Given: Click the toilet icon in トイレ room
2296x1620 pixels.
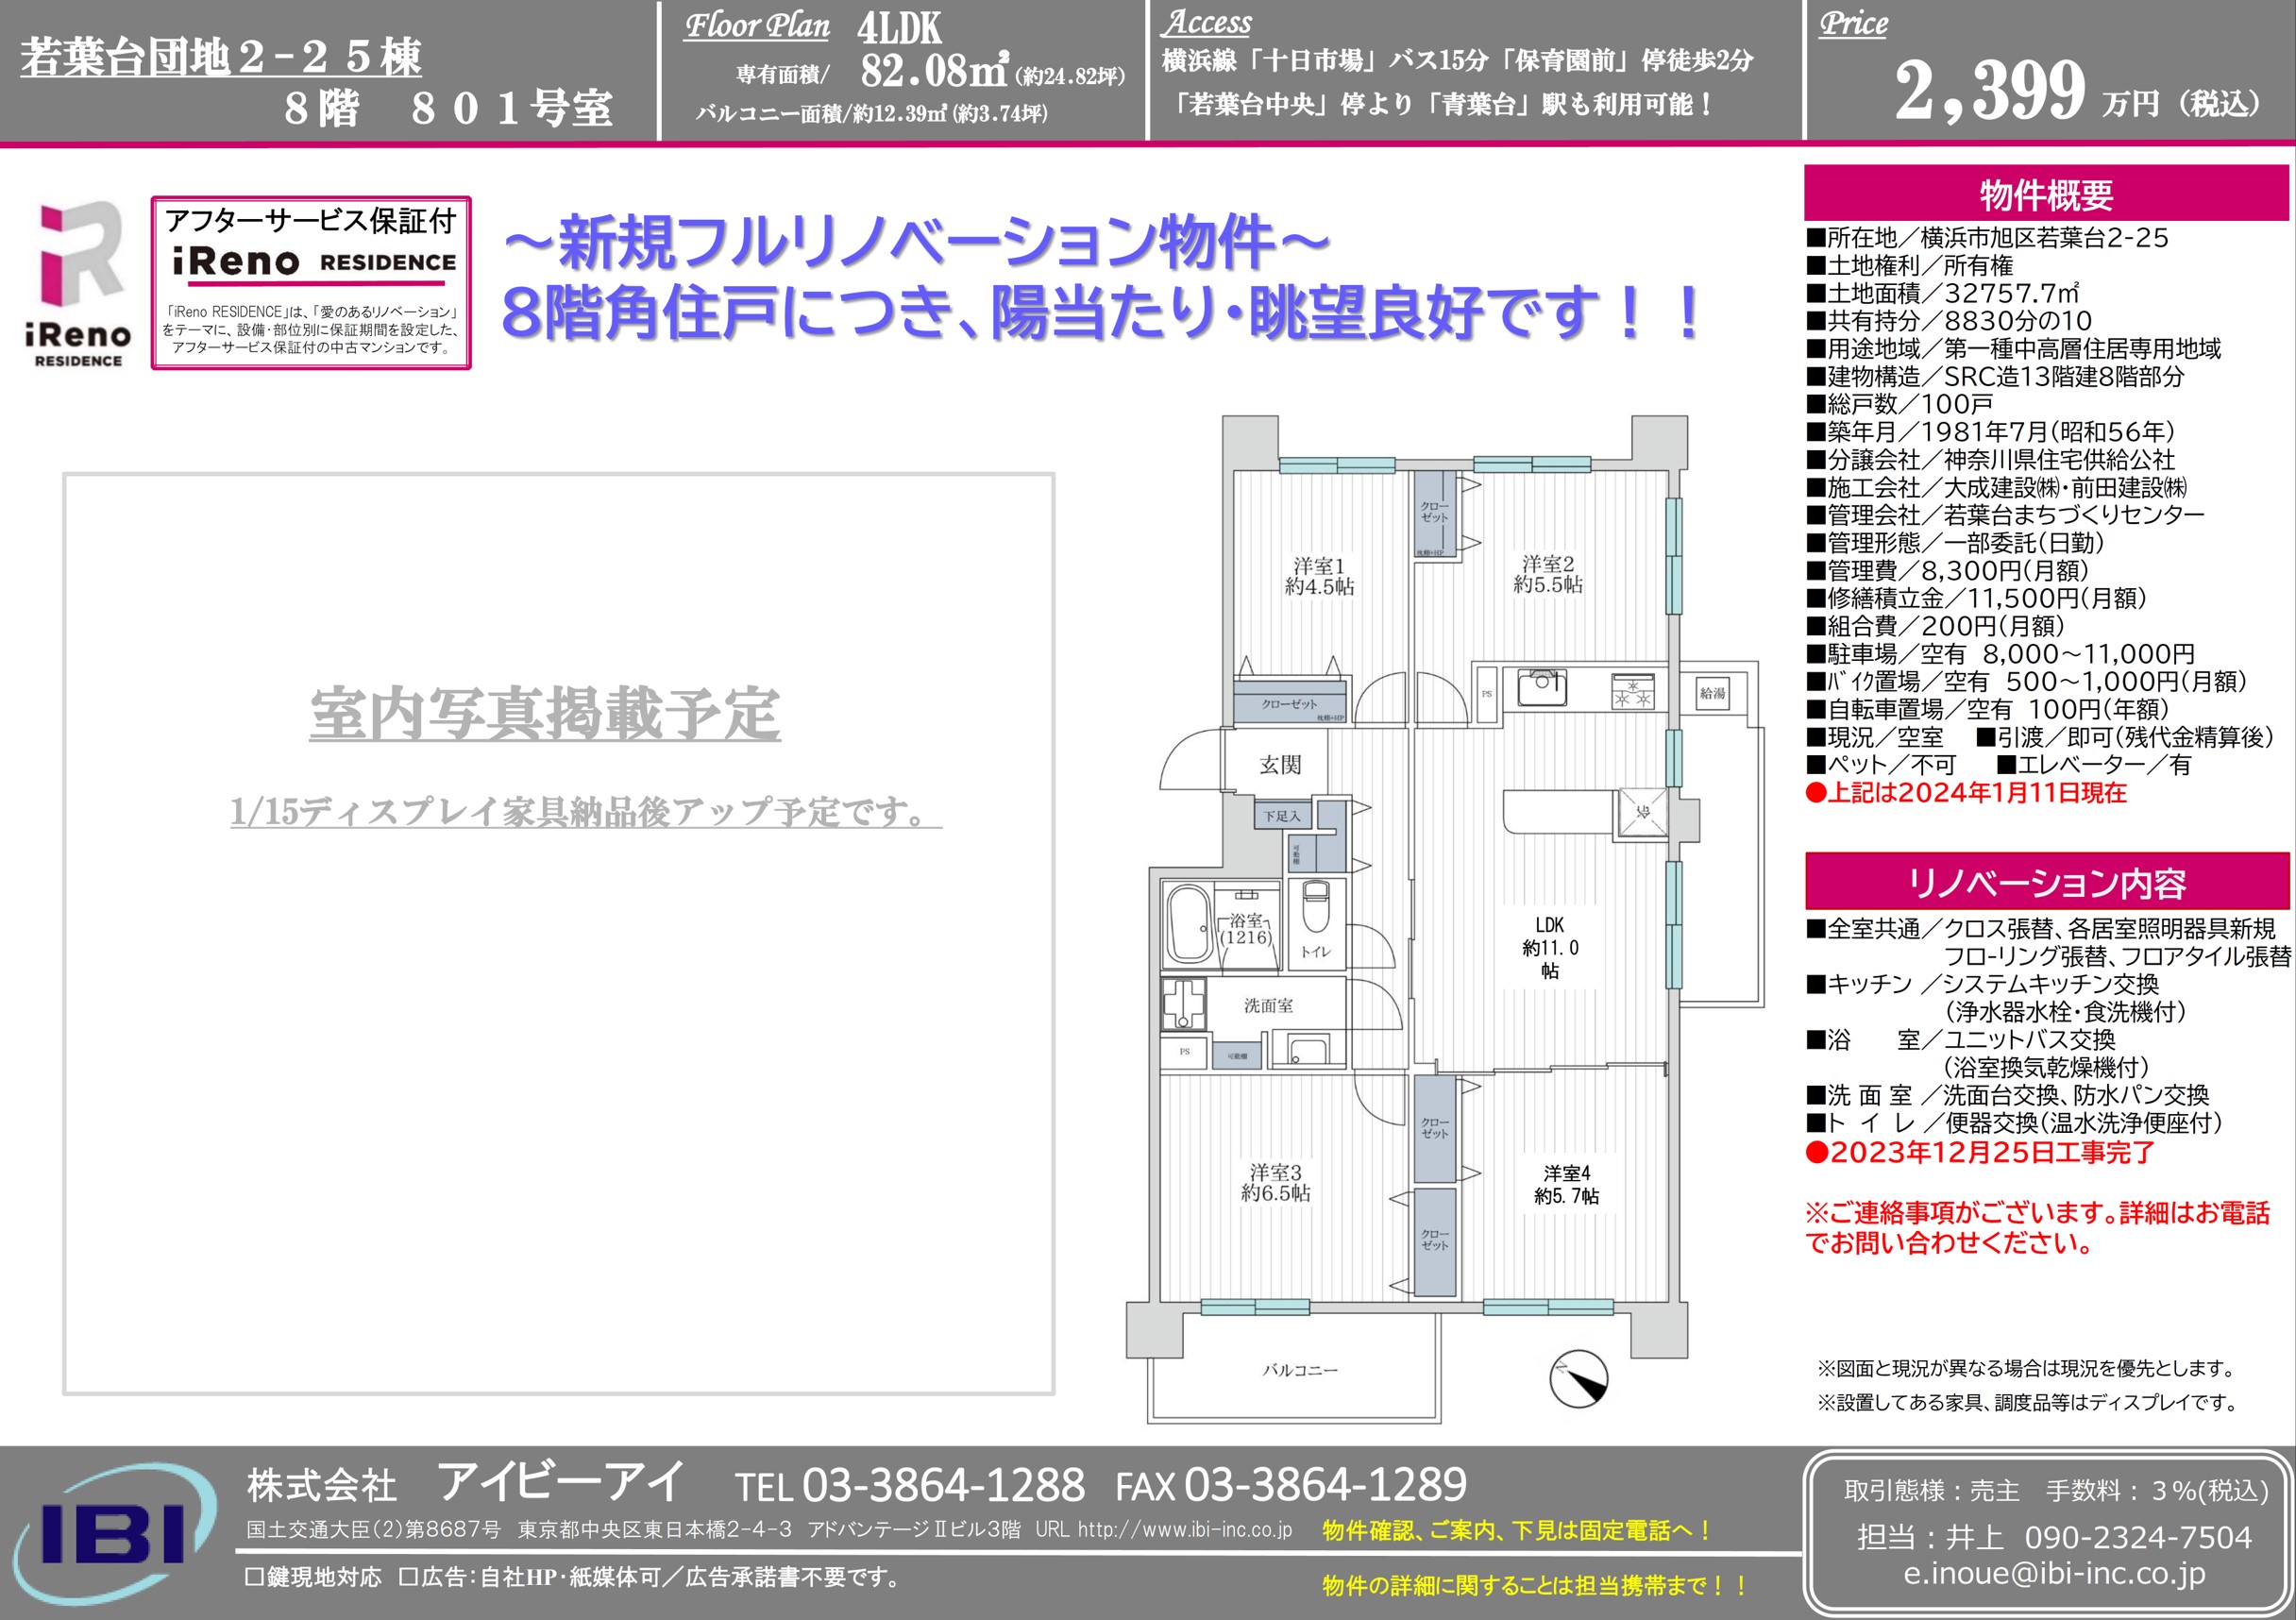Looking at the screenshot, I should point(1316,907).
